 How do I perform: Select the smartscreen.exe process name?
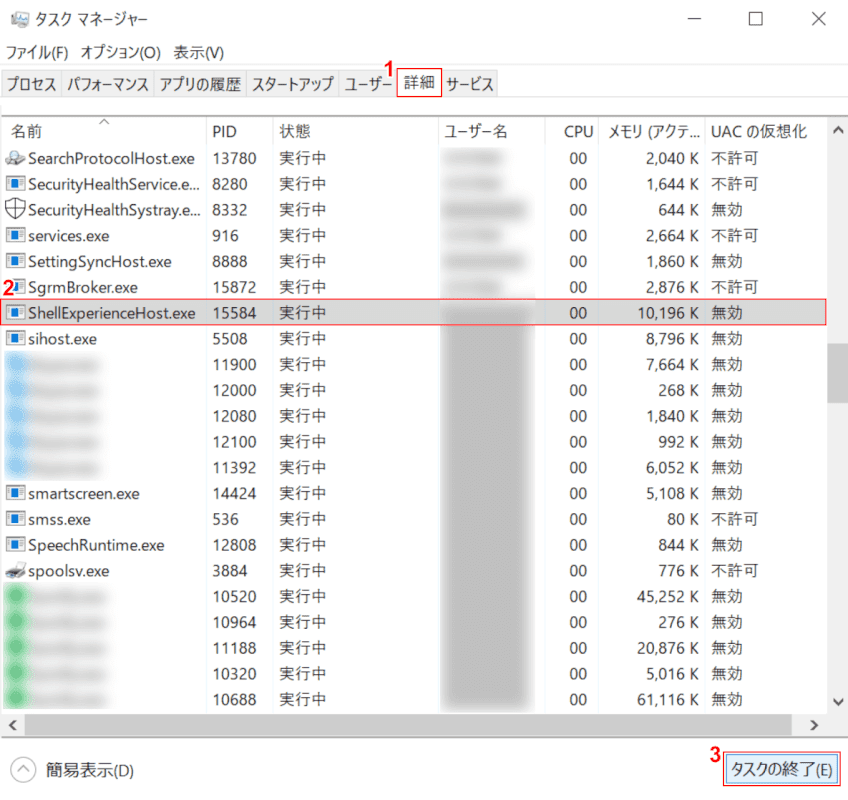click(x=84, y=493)
